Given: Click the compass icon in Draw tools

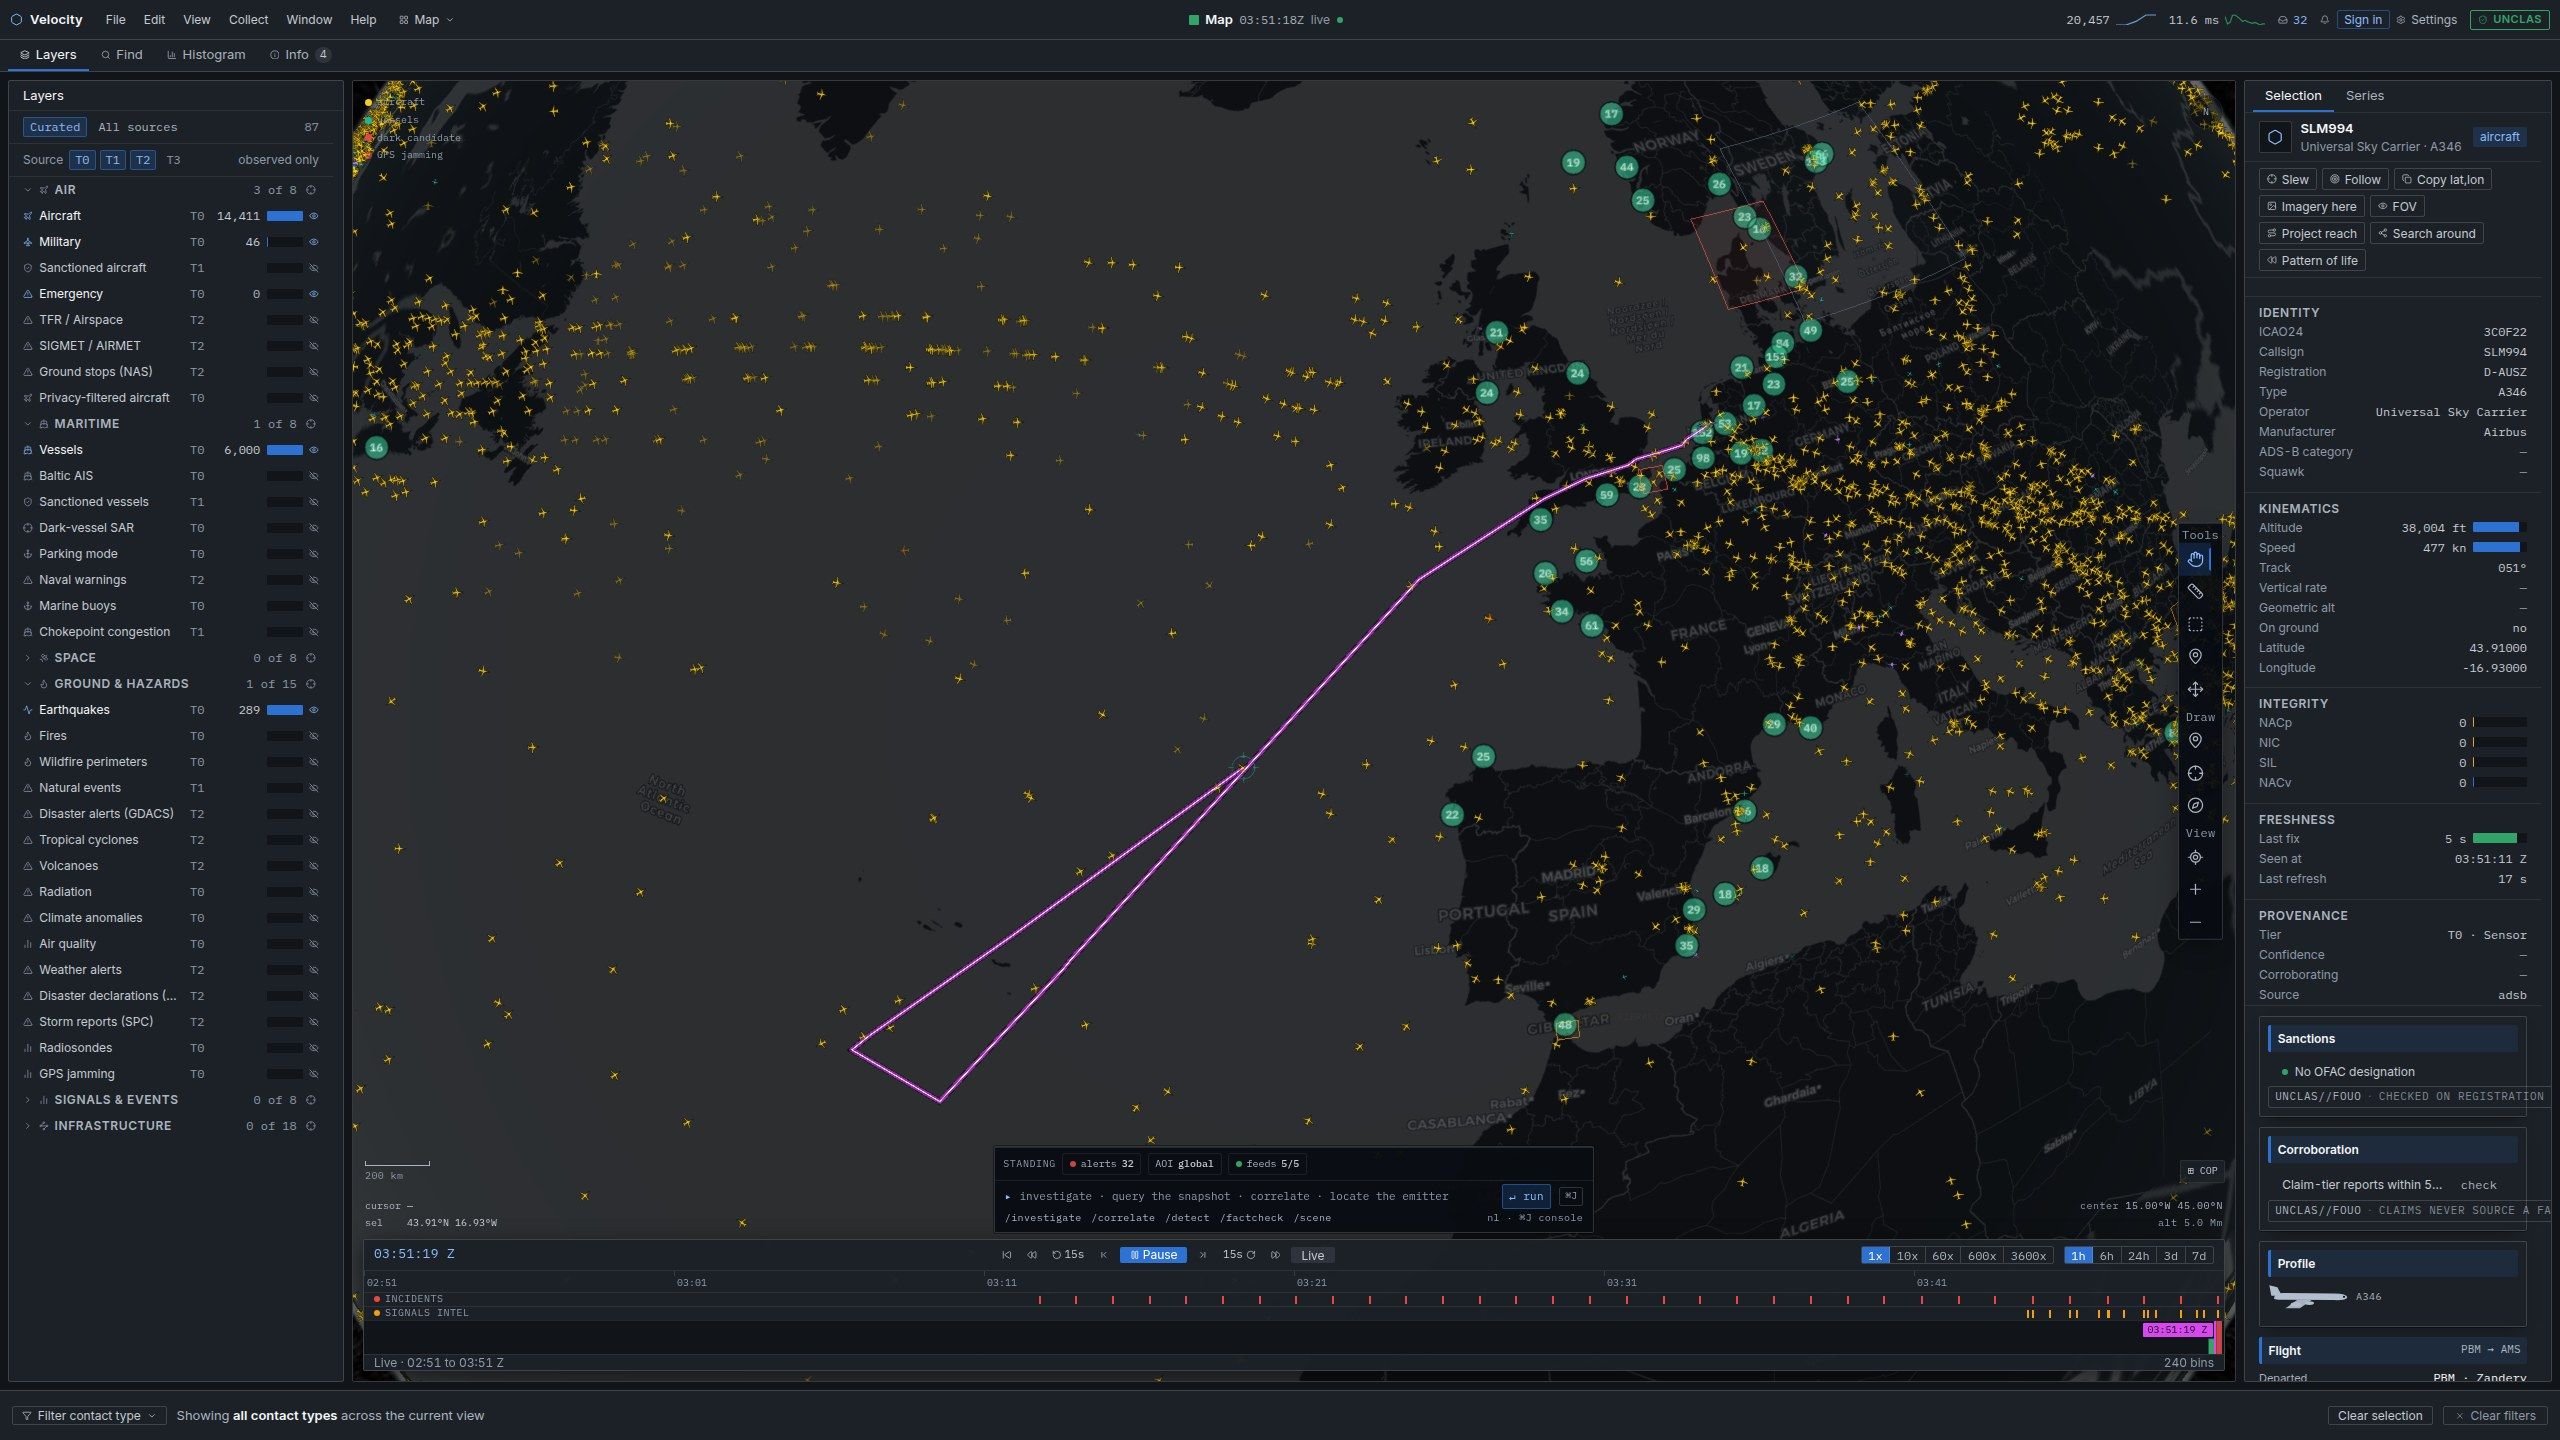Looking at the screenshot, I should pyautogui.click(x=2195, y=806).
